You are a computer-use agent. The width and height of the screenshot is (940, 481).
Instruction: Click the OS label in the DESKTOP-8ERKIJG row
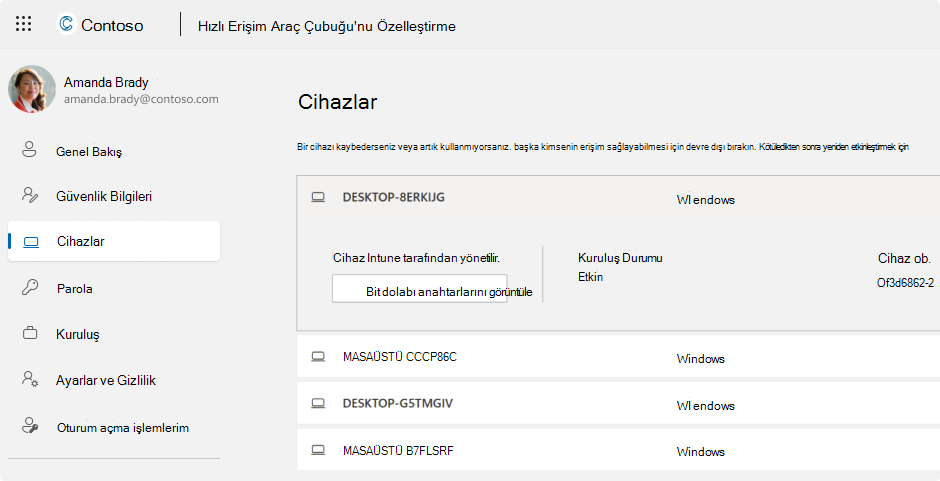pyautogui.click(x=706, y=200)
